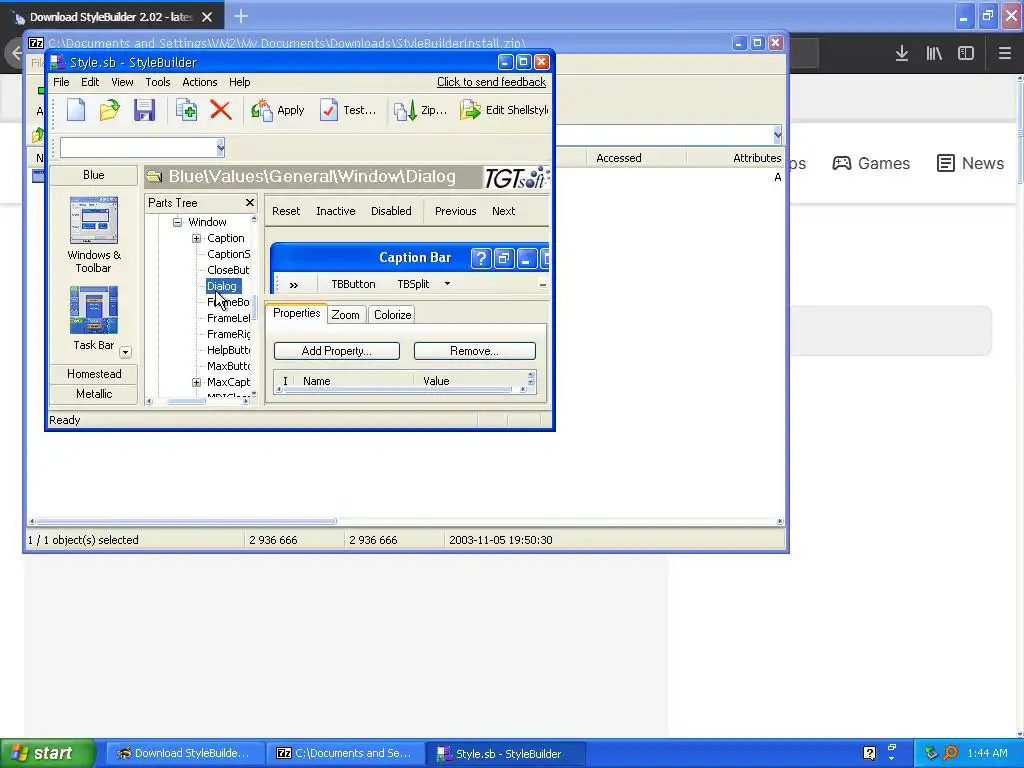Open the Firefox library icon
The width and height of the screenshot is (1024, 768).
point(934,53)
